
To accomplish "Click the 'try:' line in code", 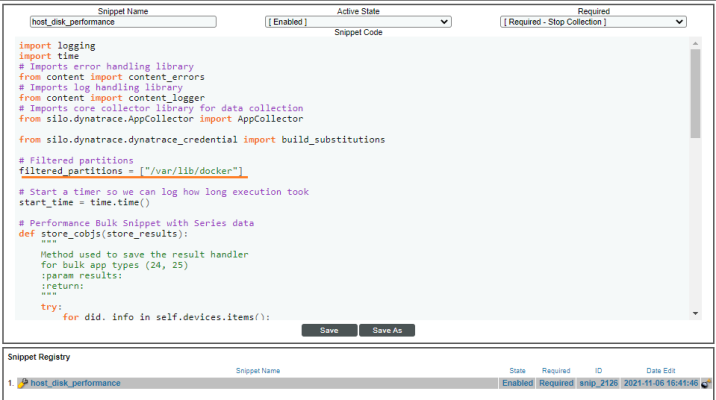I will [x=51, y=307].
